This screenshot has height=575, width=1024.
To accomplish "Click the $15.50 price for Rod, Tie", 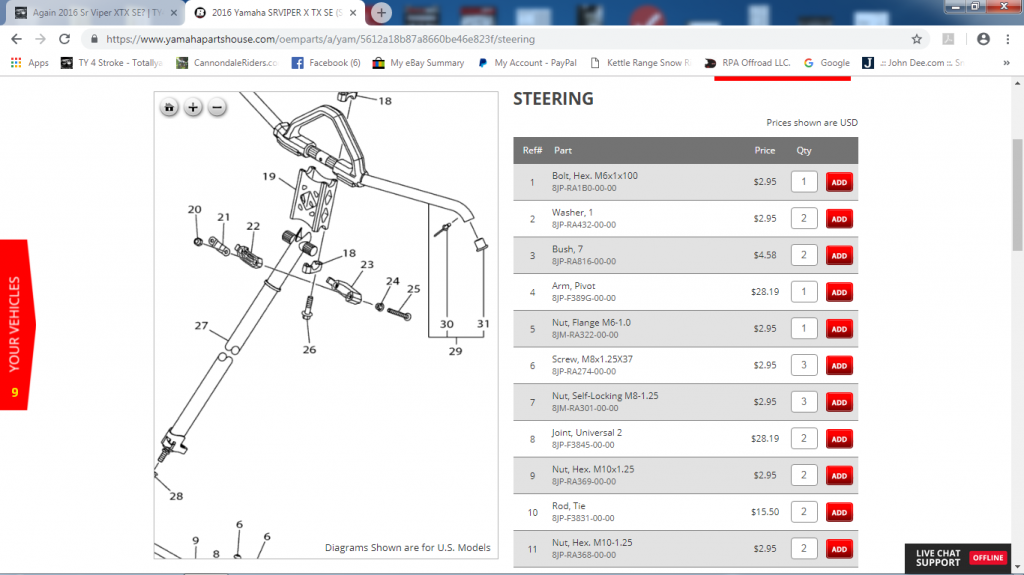I will point(765,512).
